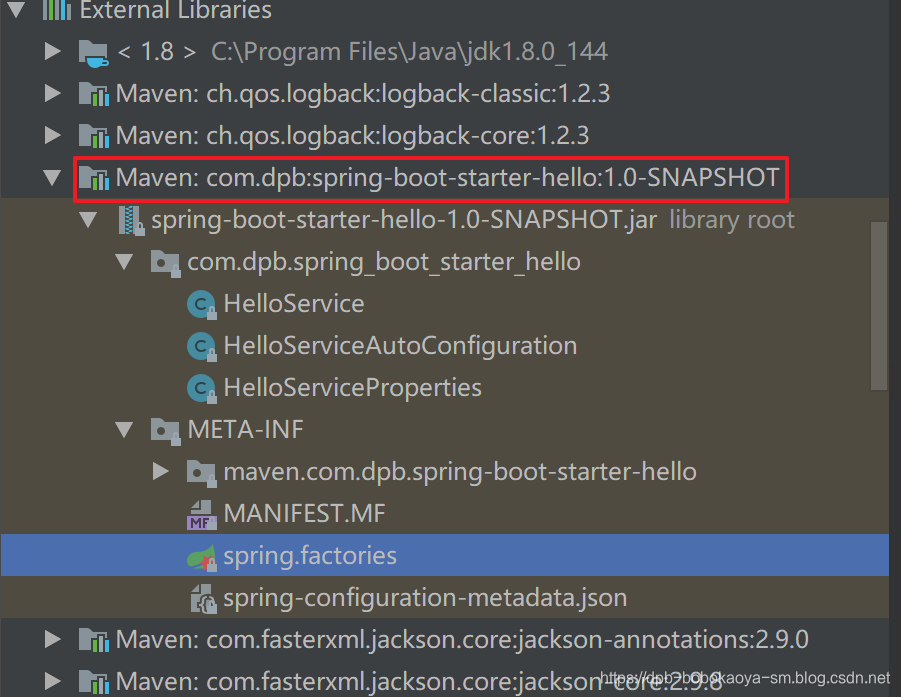Click the HelloServiceAutoConfiguration class icon
Viewport: 901px width, 697px height.
[202, 346]
